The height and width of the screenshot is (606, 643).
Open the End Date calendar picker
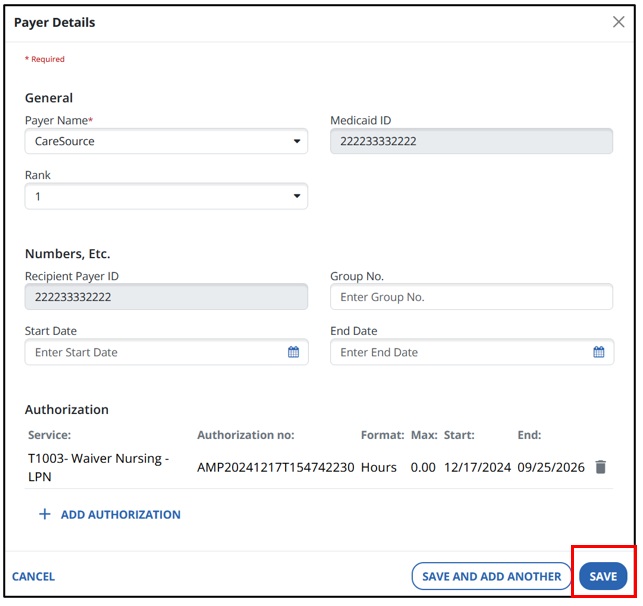(599, 352)
